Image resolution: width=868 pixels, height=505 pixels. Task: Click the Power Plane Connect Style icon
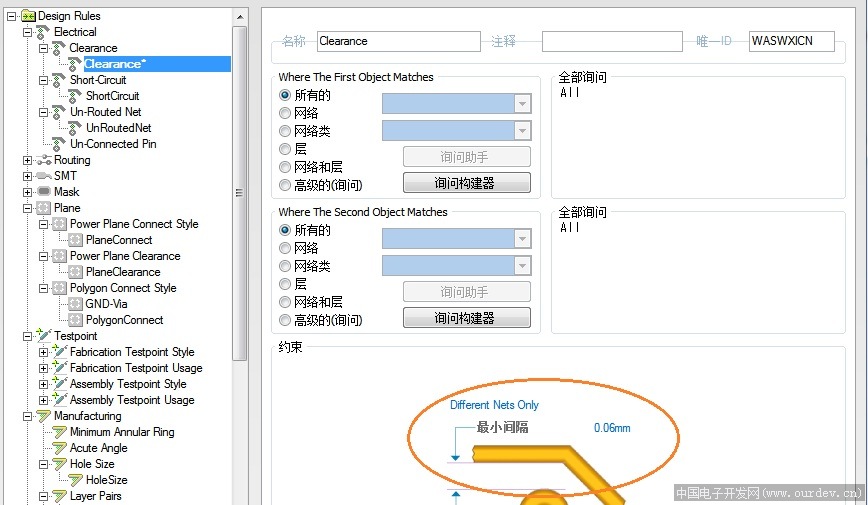coord(59,224)
